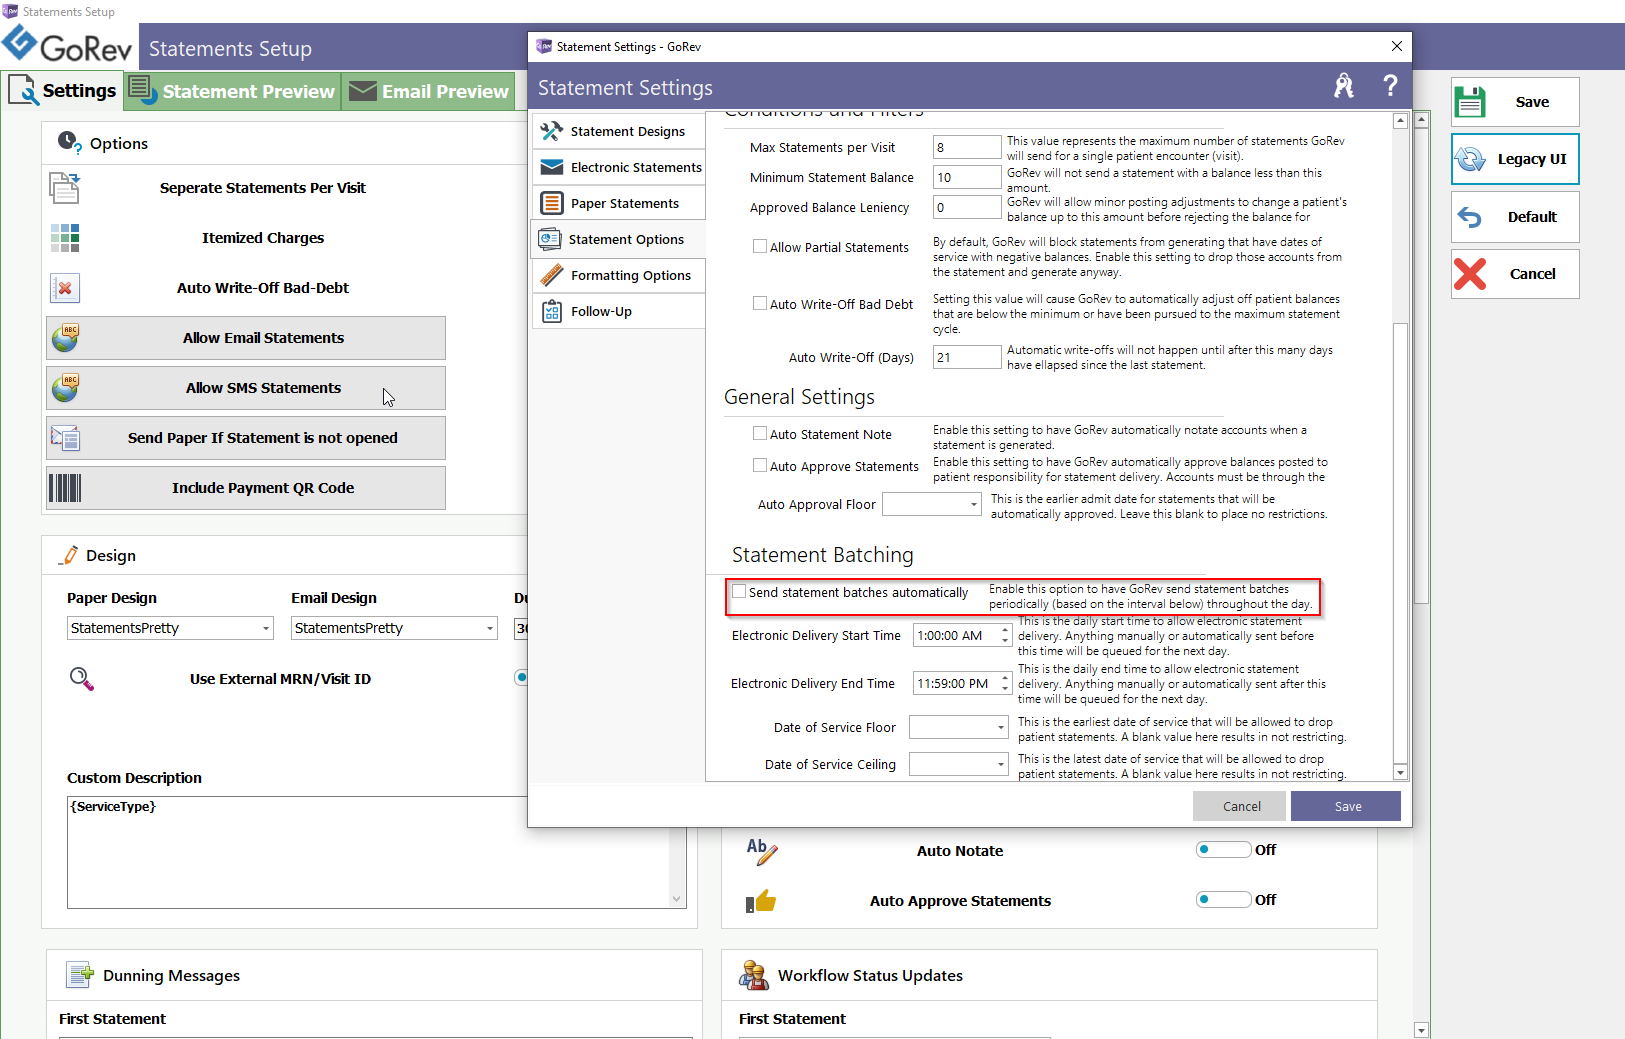Click the magnifier icon for External MRN

82,679
